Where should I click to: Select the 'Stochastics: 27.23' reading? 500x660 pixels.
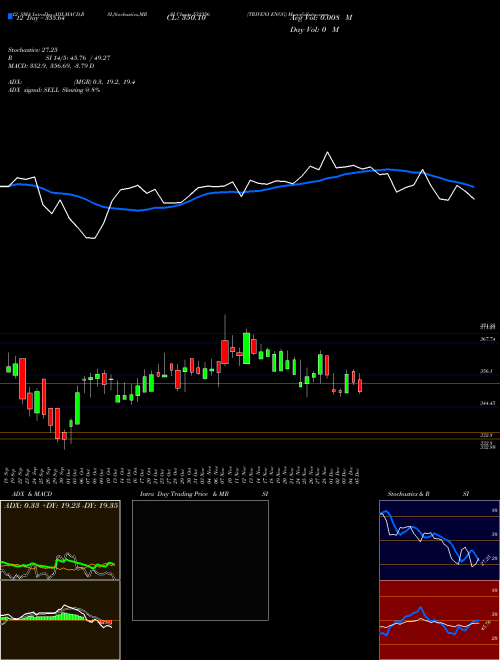tap(33, 50)
